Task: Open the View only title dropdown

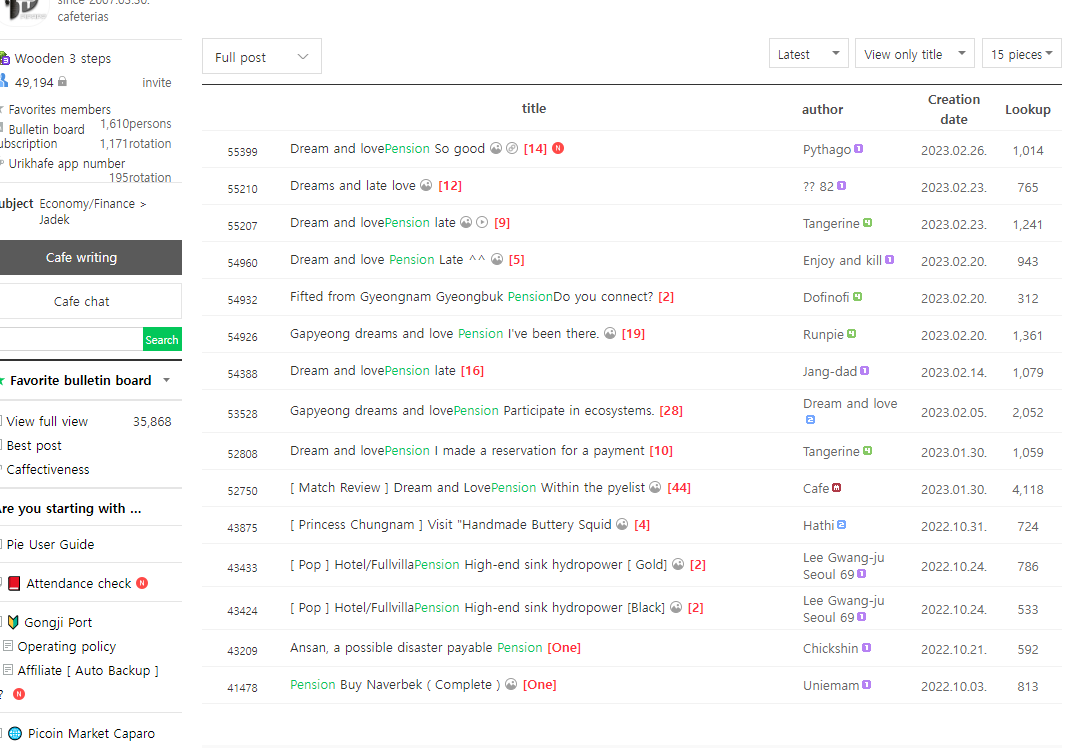Action: [914, 54]
